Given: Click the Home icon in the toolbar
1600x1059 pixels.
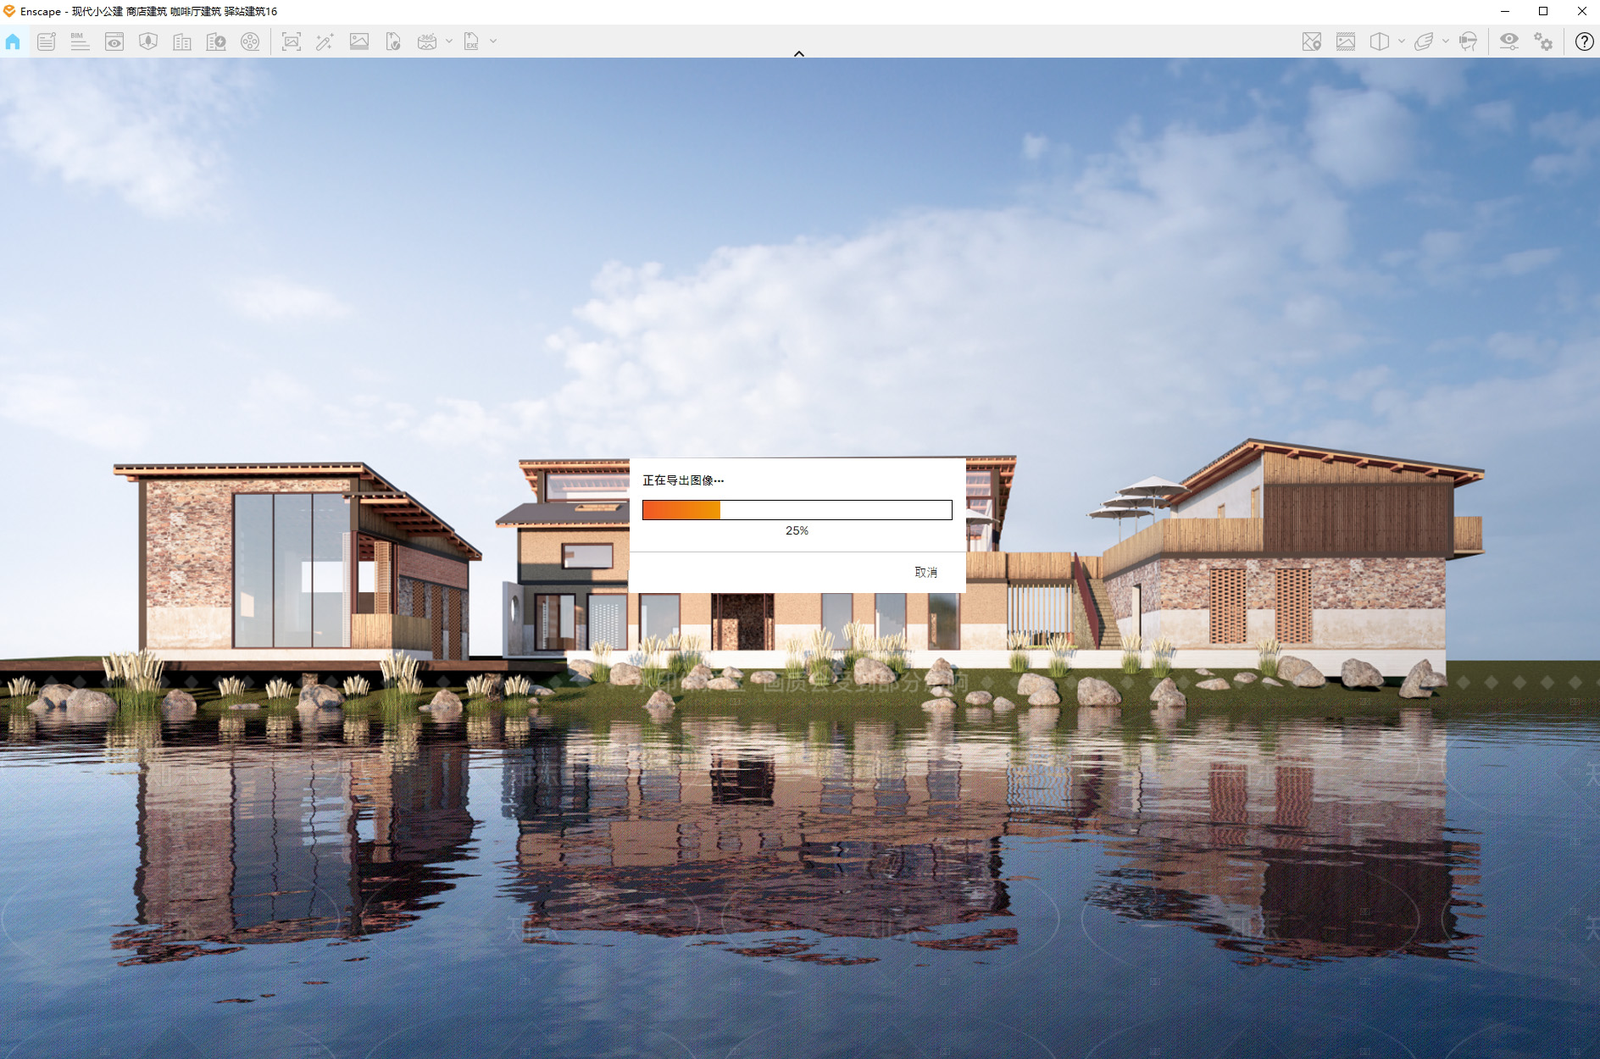Looking at the screenshot, I should coord(13,42).
